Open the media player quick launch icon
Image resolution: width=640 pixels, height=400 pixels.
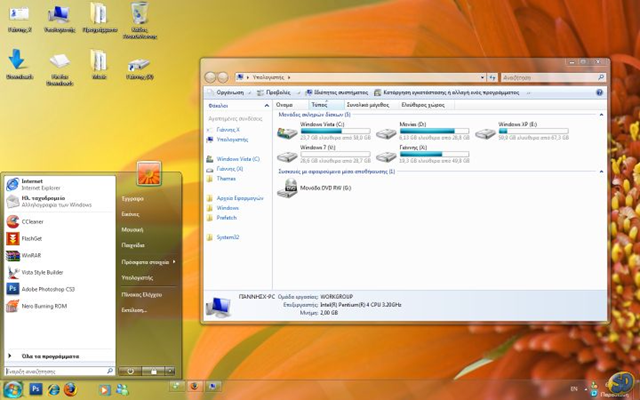pyautogui.click(x=104, y=390)
